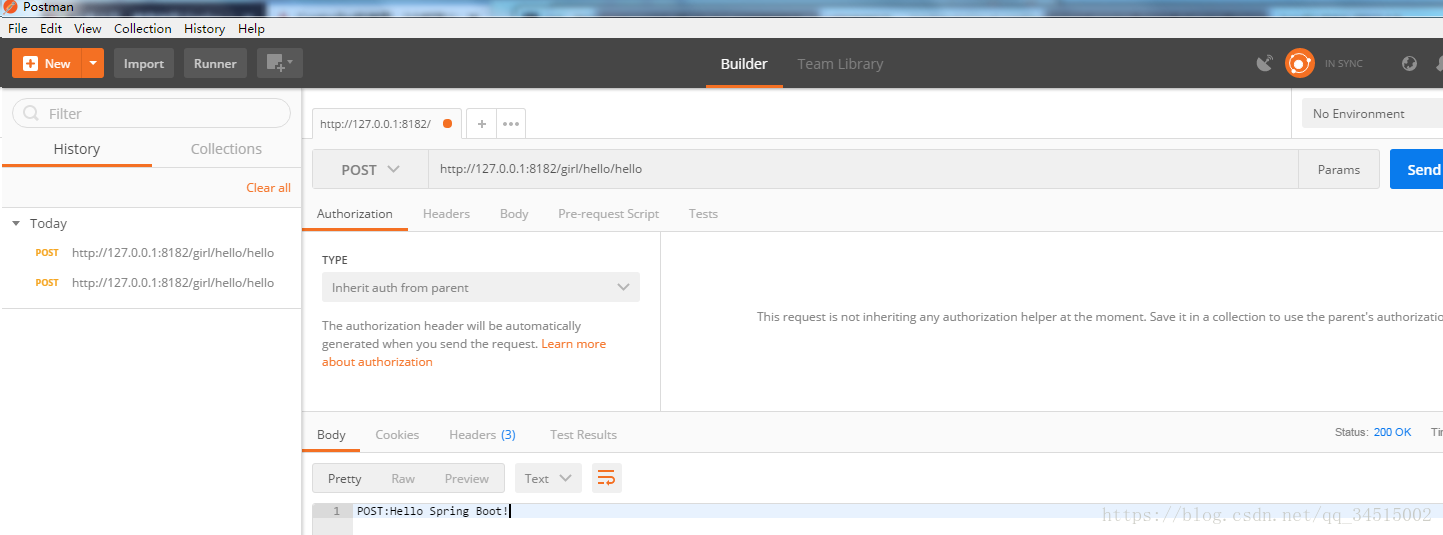Click the globe icon in header
The width and height of the screenshot is (1443, 535).
click(1409, 63)
